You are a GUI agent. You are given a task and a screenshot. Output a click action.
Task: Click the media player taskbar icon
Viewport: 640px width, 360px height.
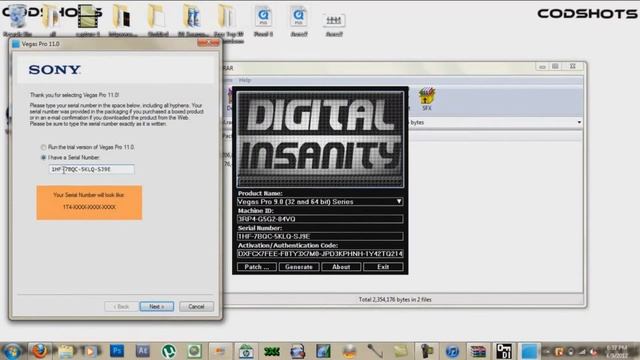91,351
